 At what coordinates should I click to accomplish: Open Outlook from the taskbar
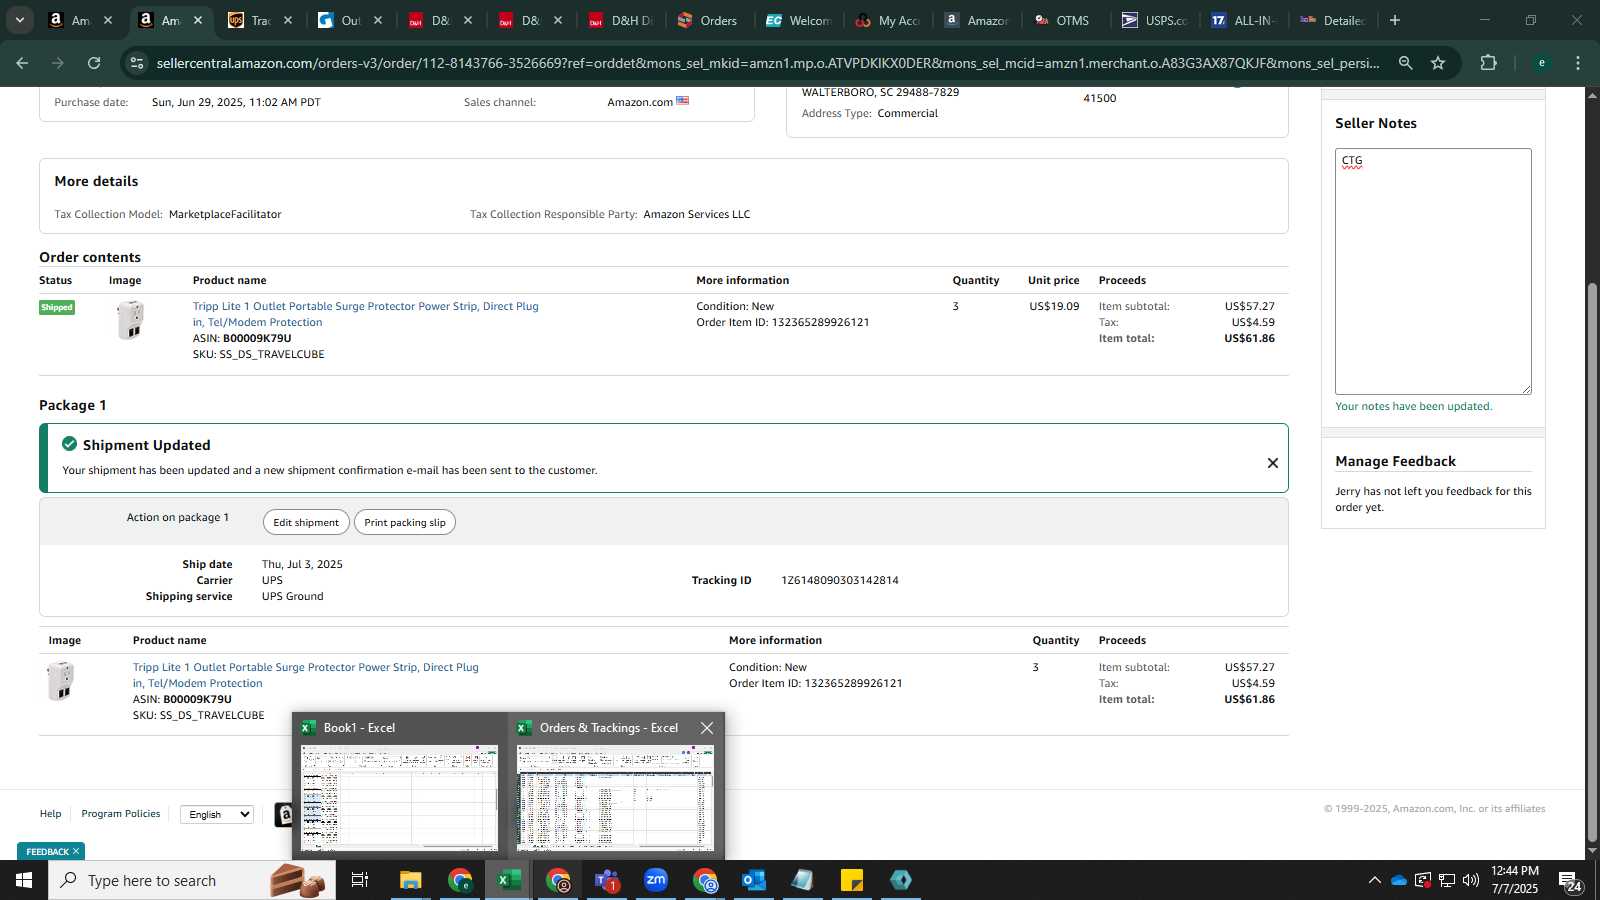tap(753, 880)
